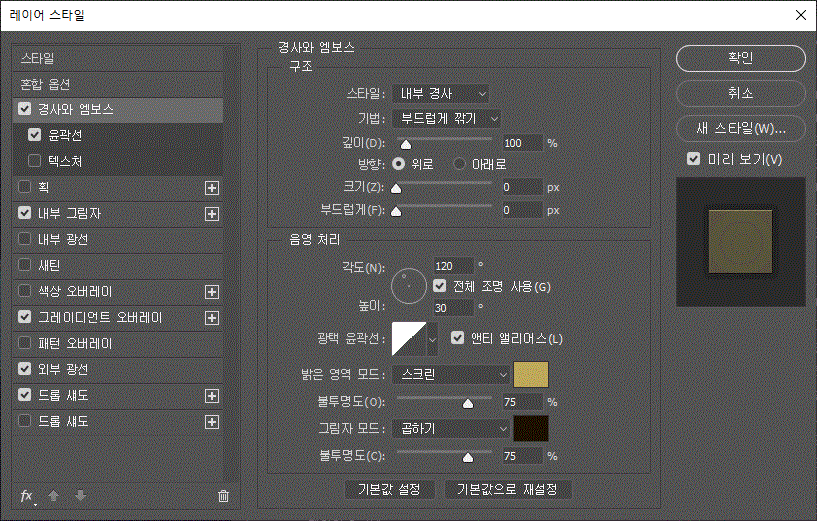Click the 높이 field showing 30
Image resolution: width=817 pixels, height=521 pixels.
(454, 308)
